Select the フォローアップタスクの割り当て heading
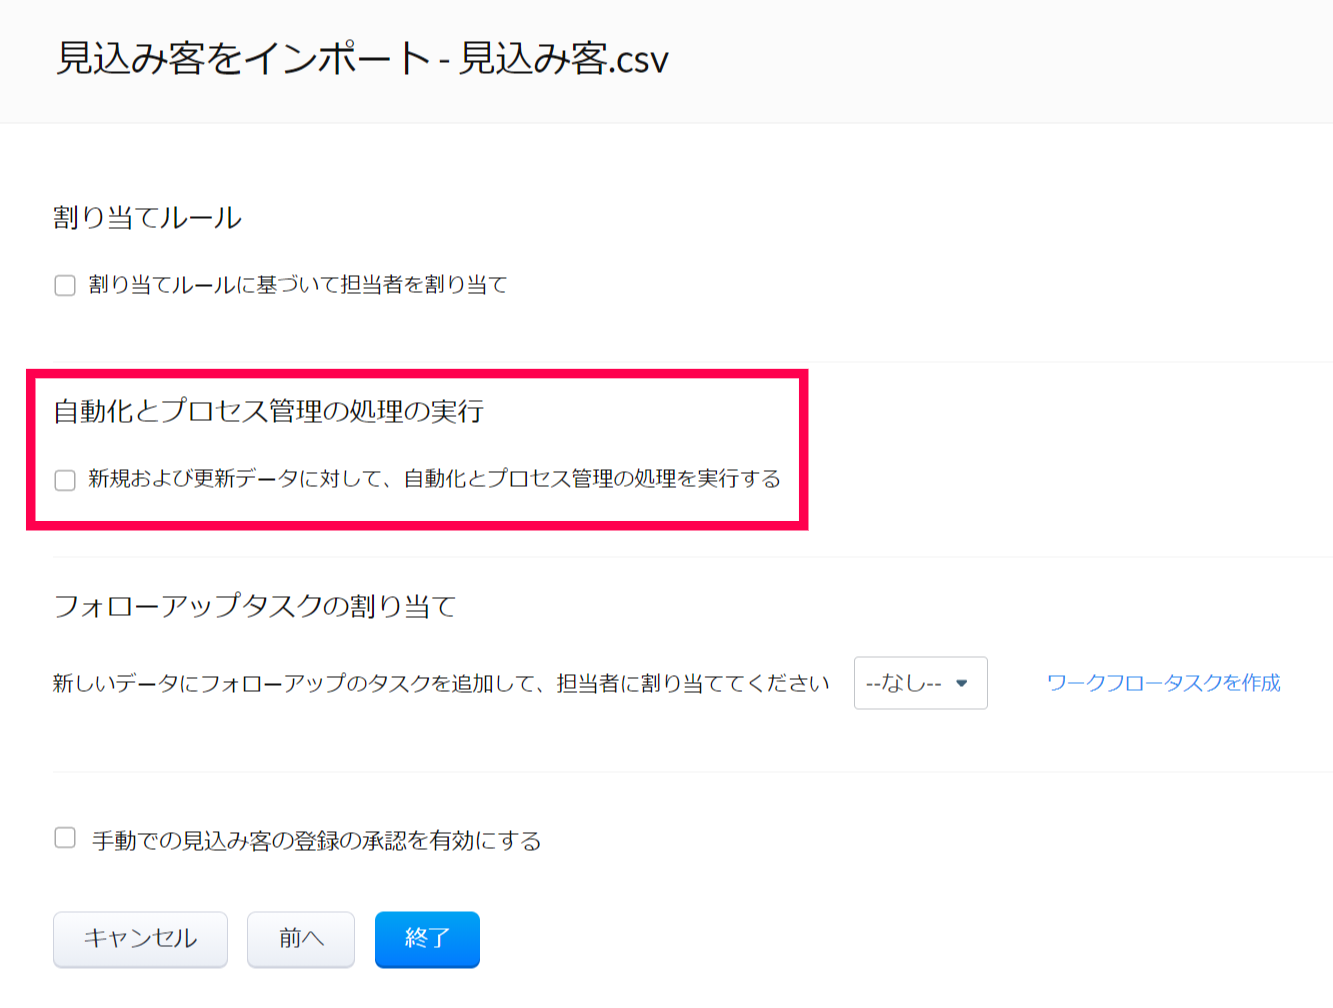The width and height of the screenshot is (1333, 1008). click(x=254, y=606)
